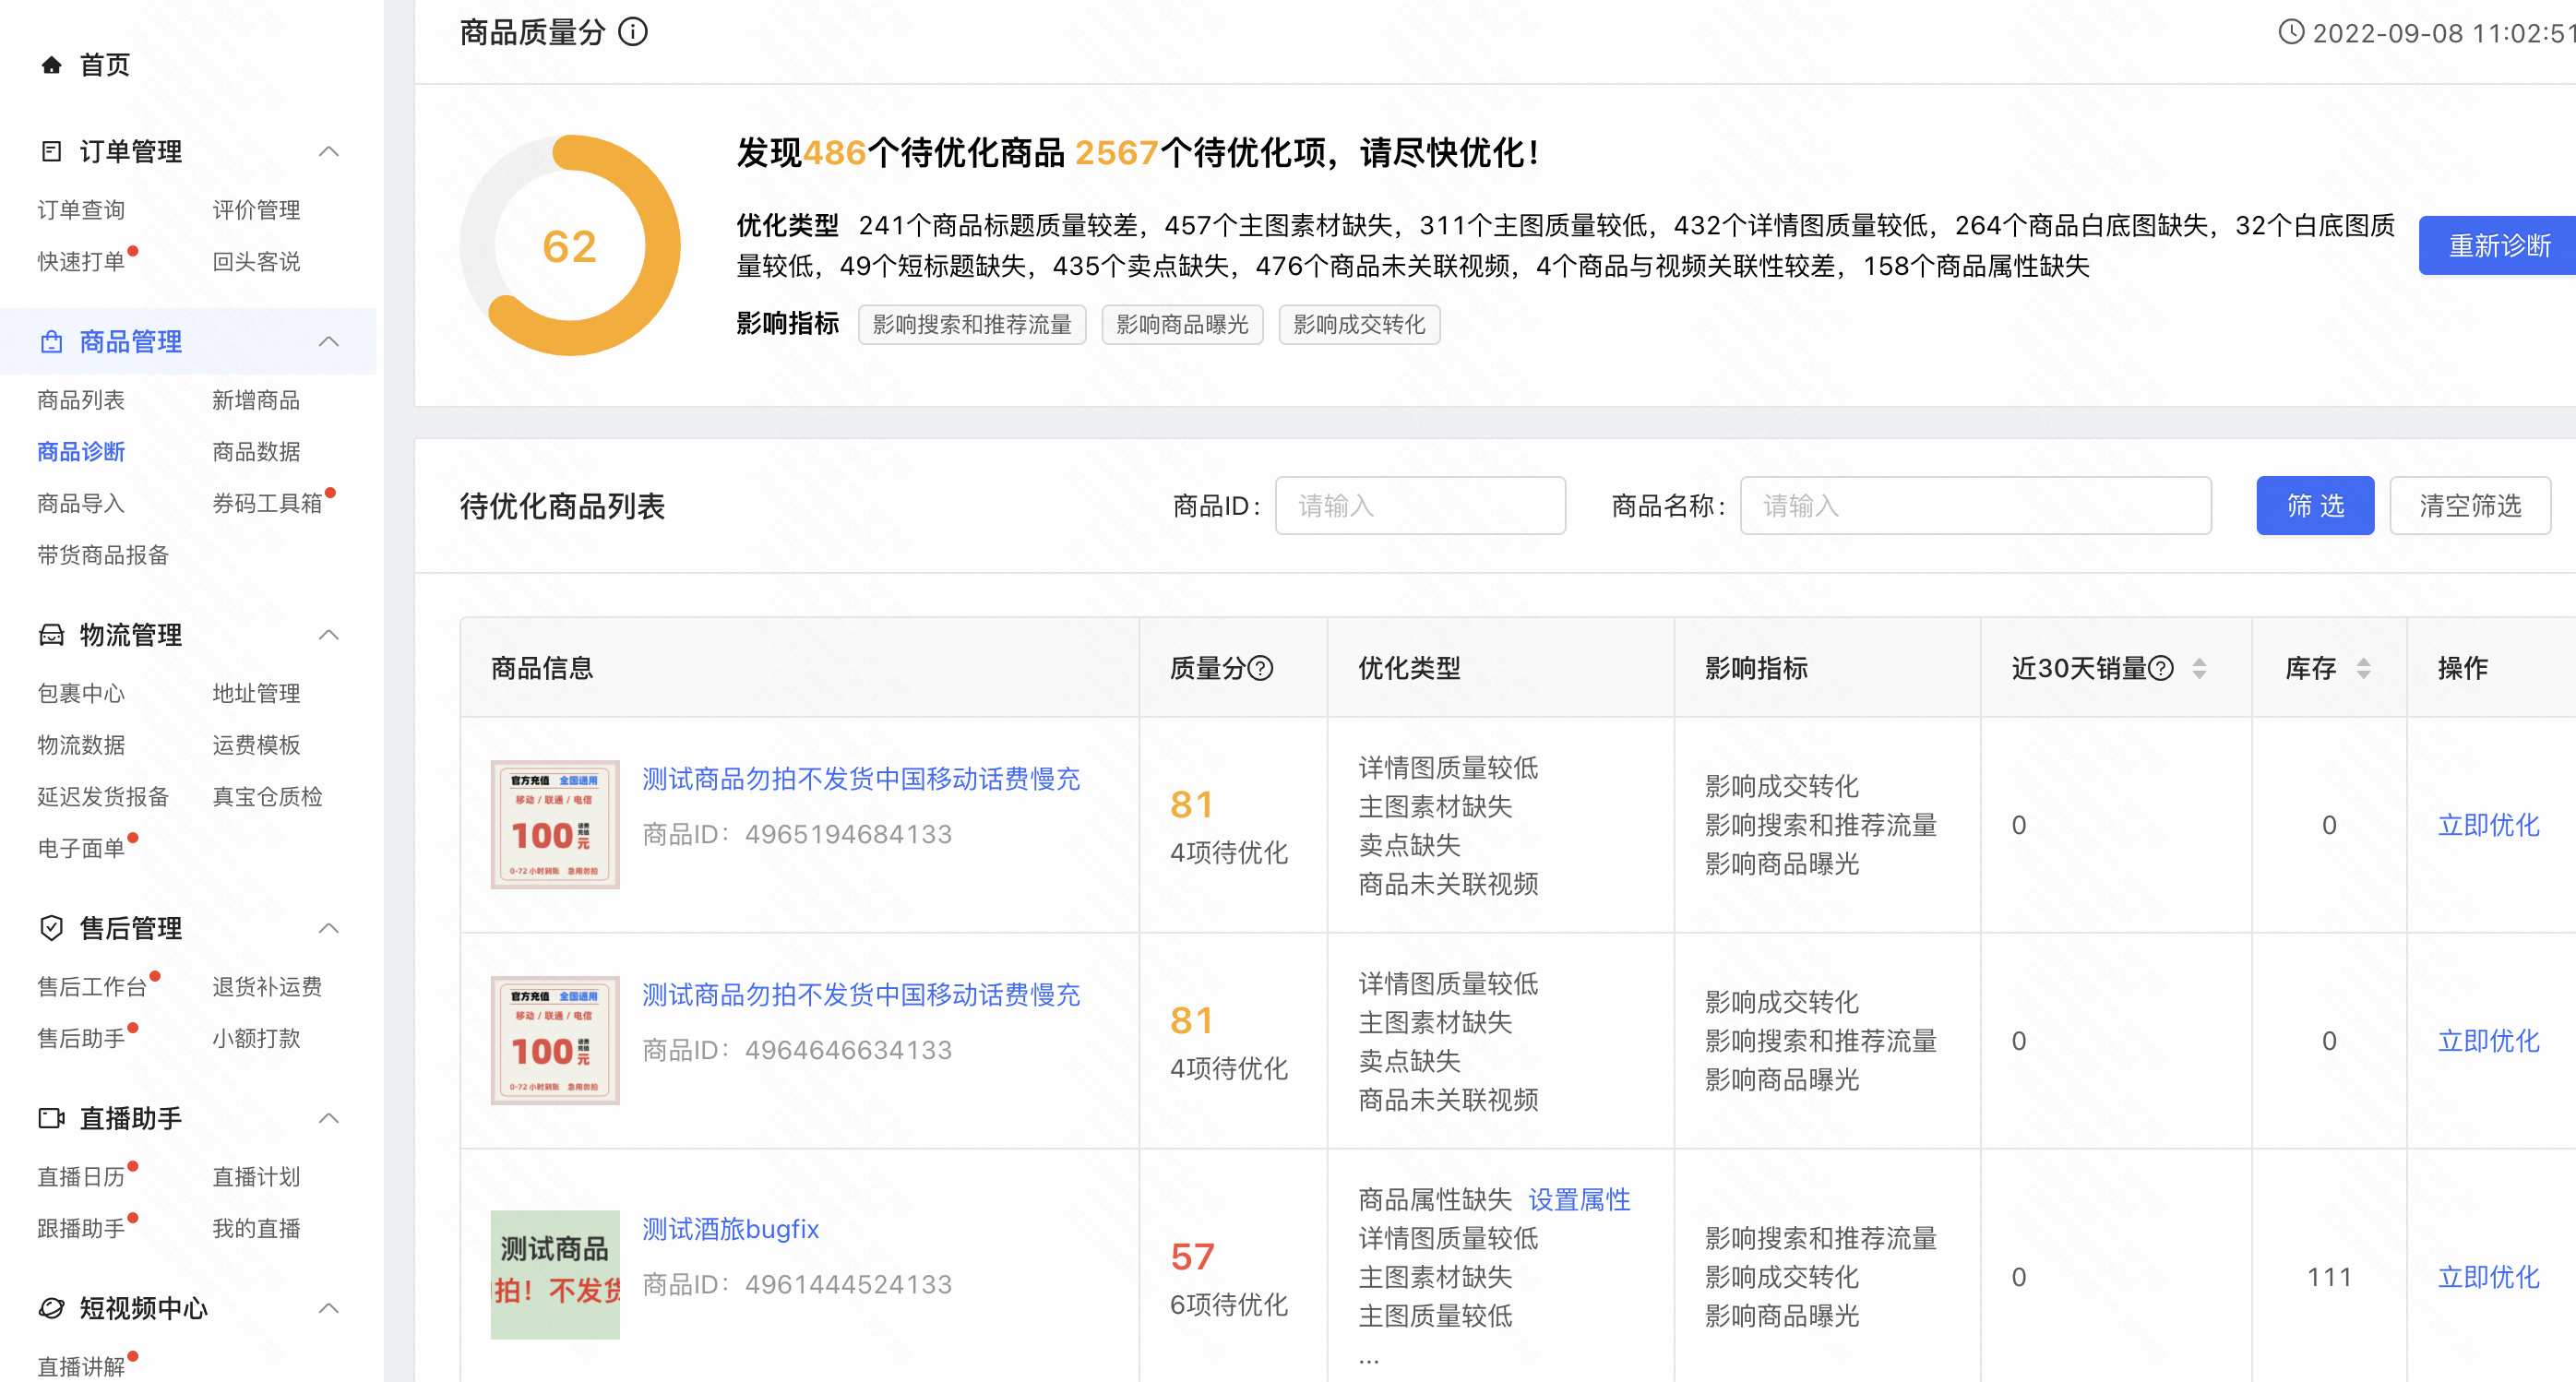Viewport: 2576px width, 1382px height.
Task: Click the clock icon beside timestamp
Action: pos(2291,32)
